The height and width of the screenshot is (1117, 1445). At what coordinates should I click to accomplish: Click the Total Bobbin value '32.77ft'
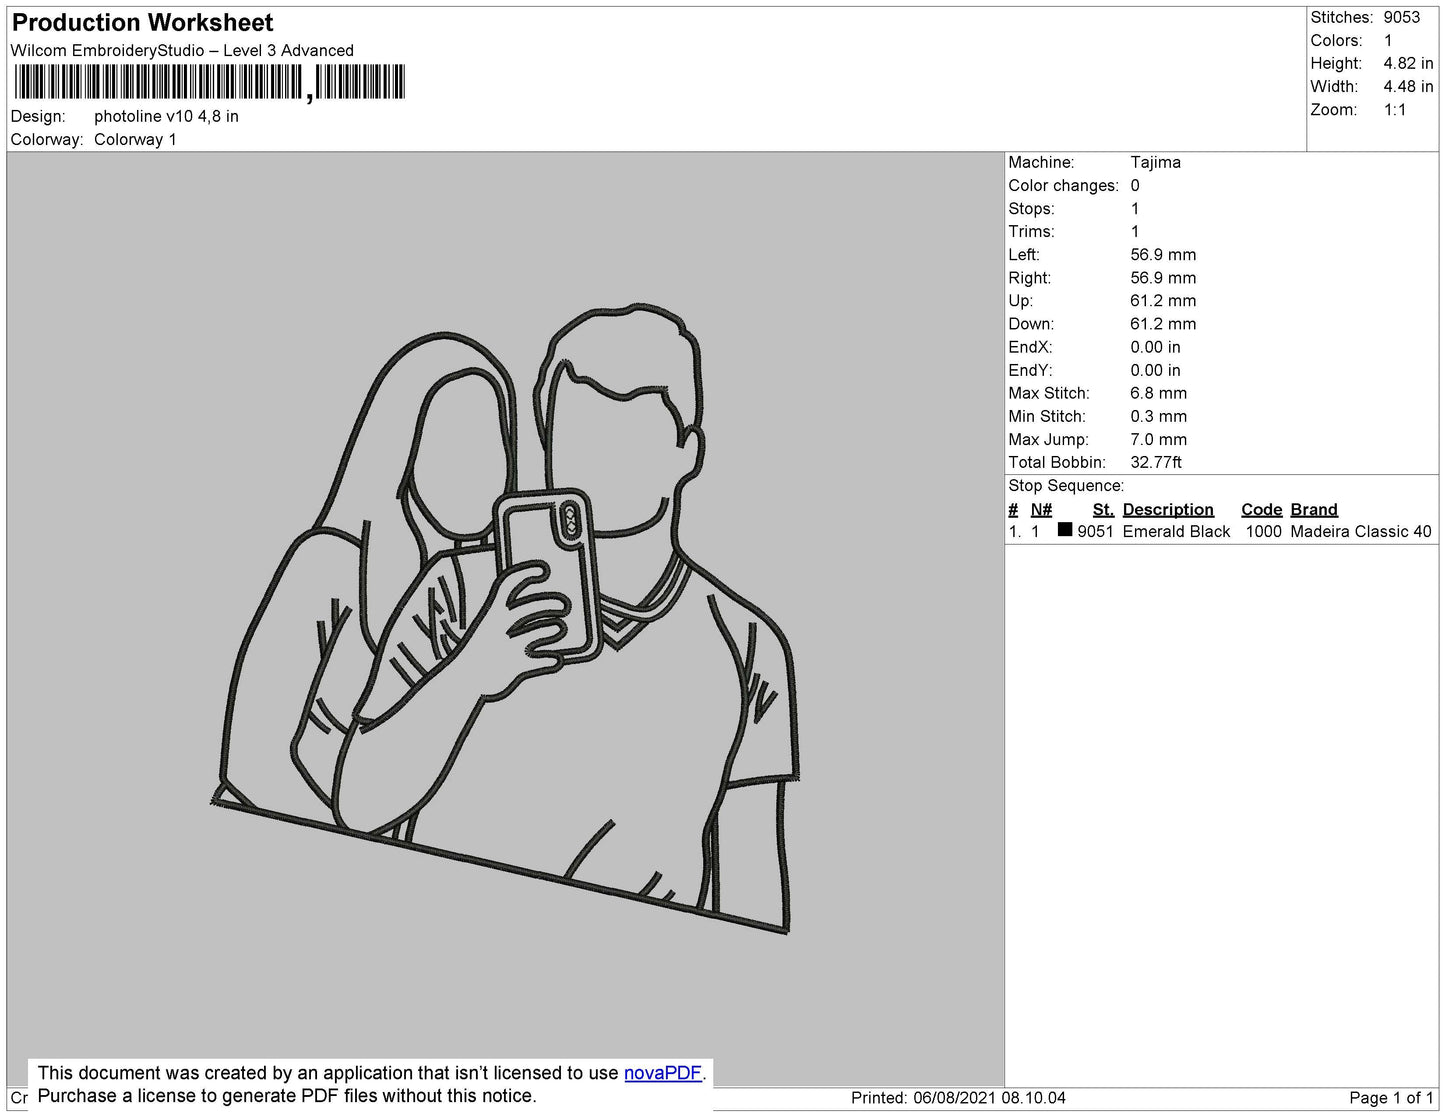tap(1156, 462)
